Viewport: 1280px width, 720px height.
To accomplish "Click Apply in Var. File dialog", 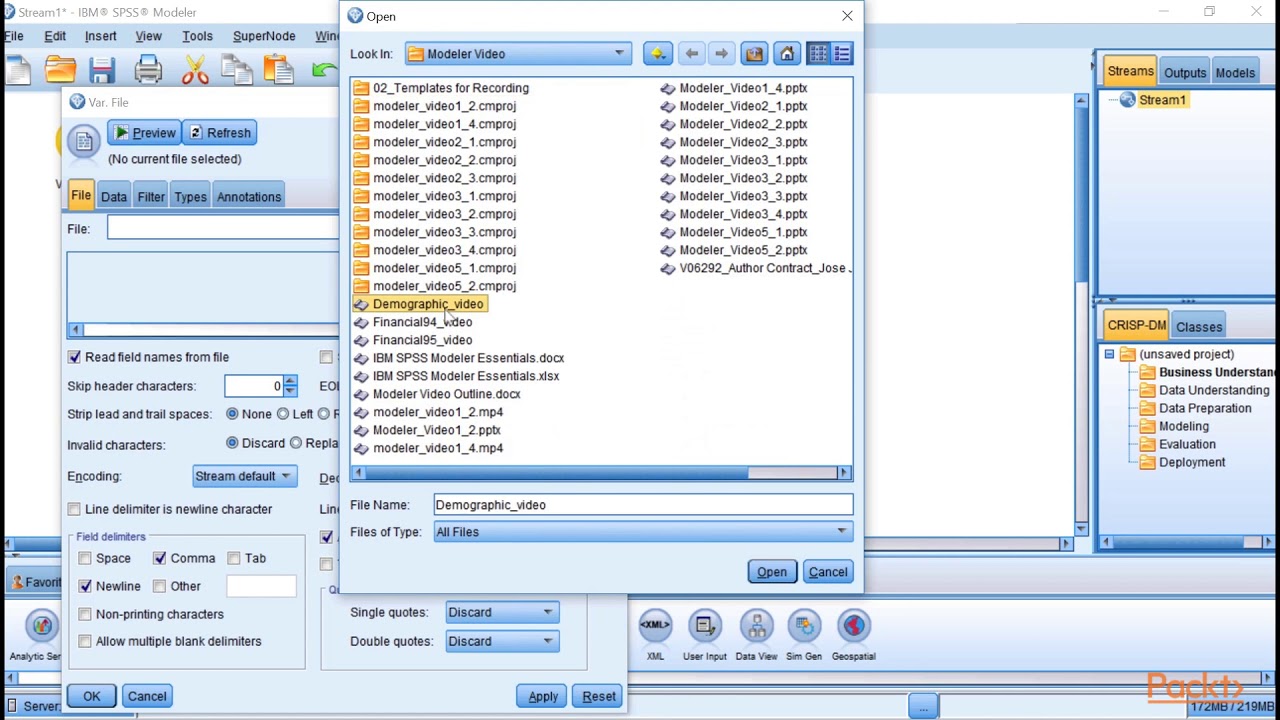I will [x=543, y=696].
